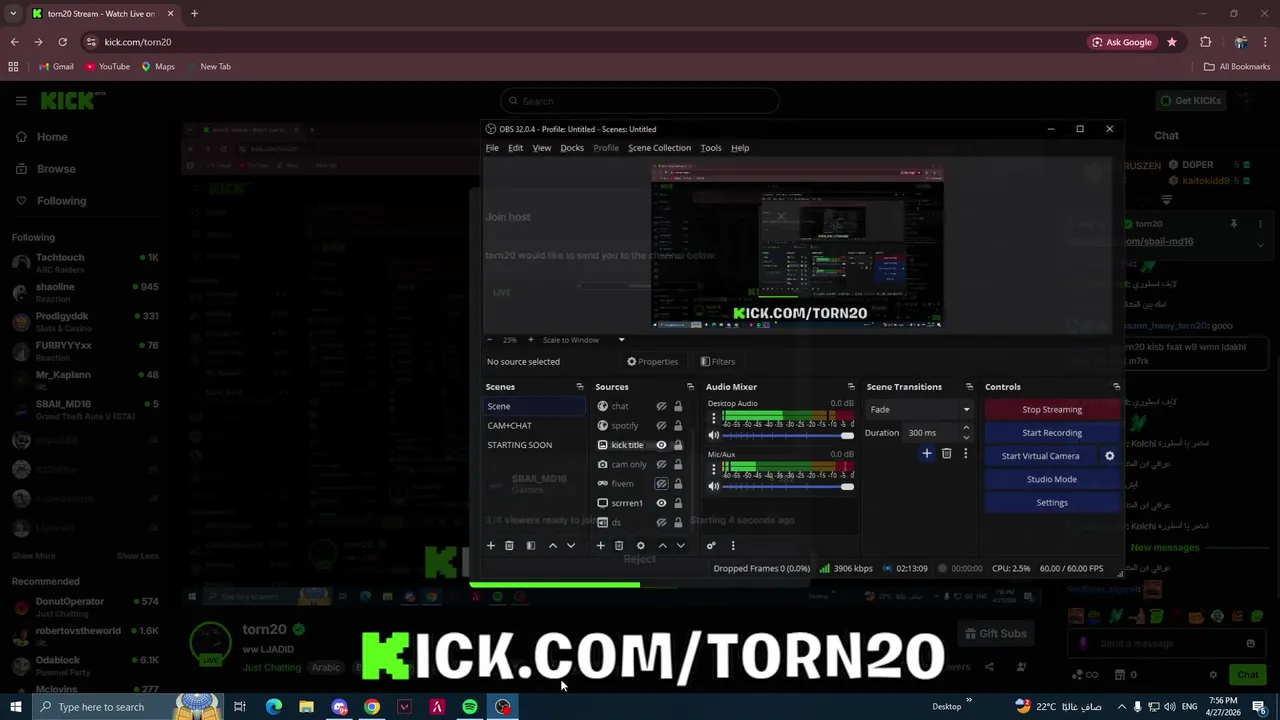Open Desktop Audio three-dot options
This screenshot has height=720, width=1280.
(x=714, y=418)
